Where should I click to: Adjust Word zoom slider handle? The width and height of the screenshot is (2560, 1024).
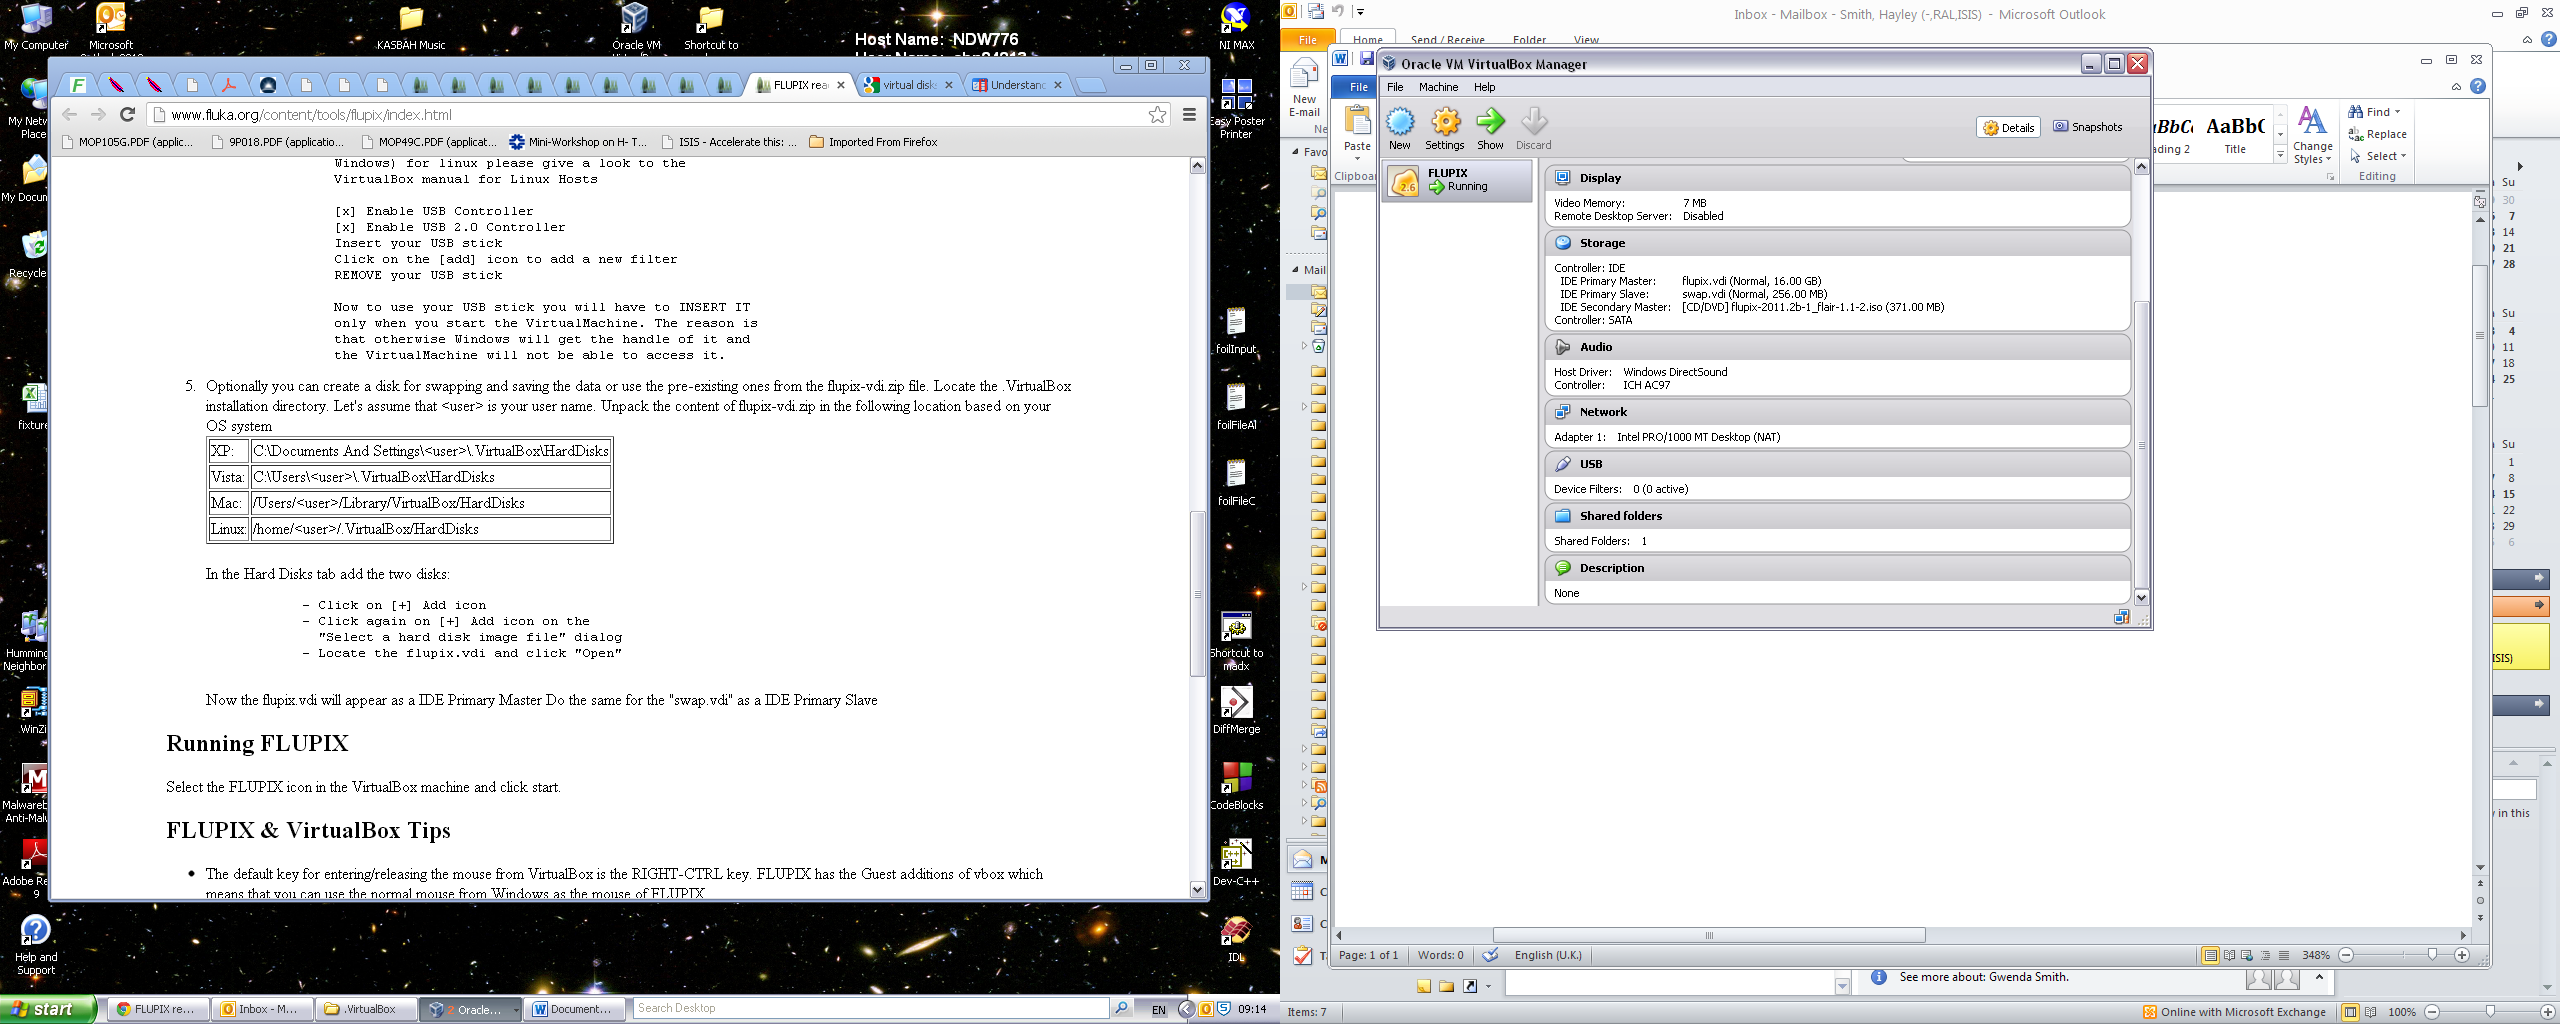click(2432, 955)
